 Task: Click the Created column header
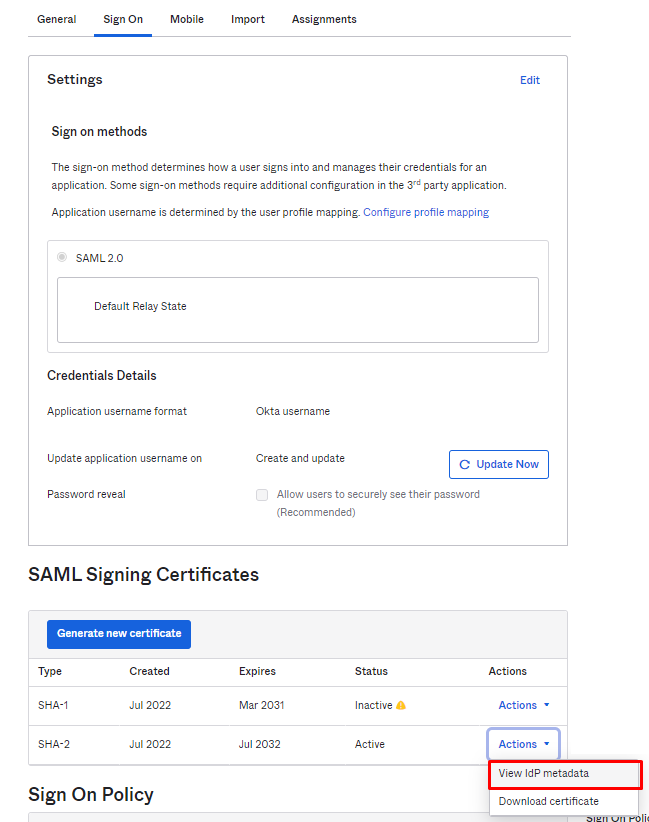[149, 671]
